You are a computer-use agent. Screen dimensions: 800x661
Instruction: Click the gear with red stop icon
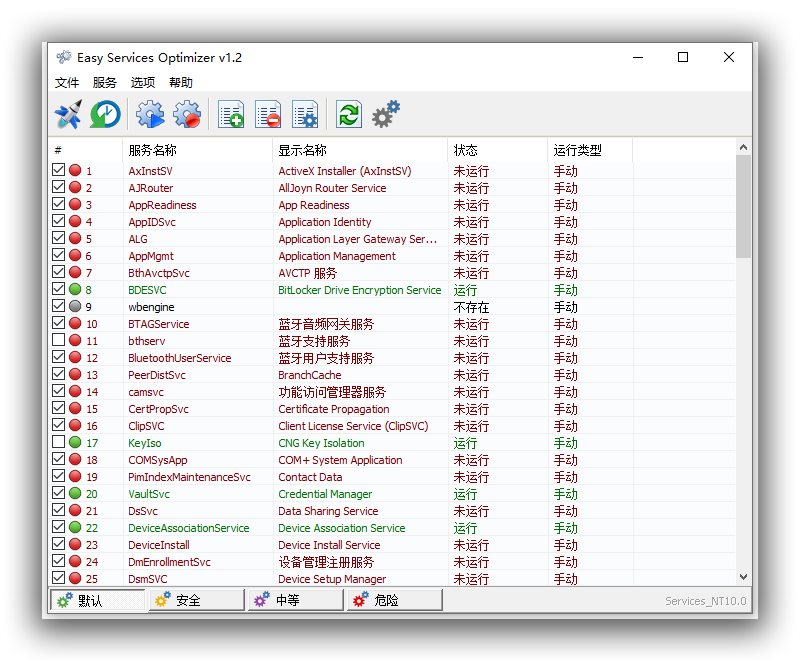[187, 114]
